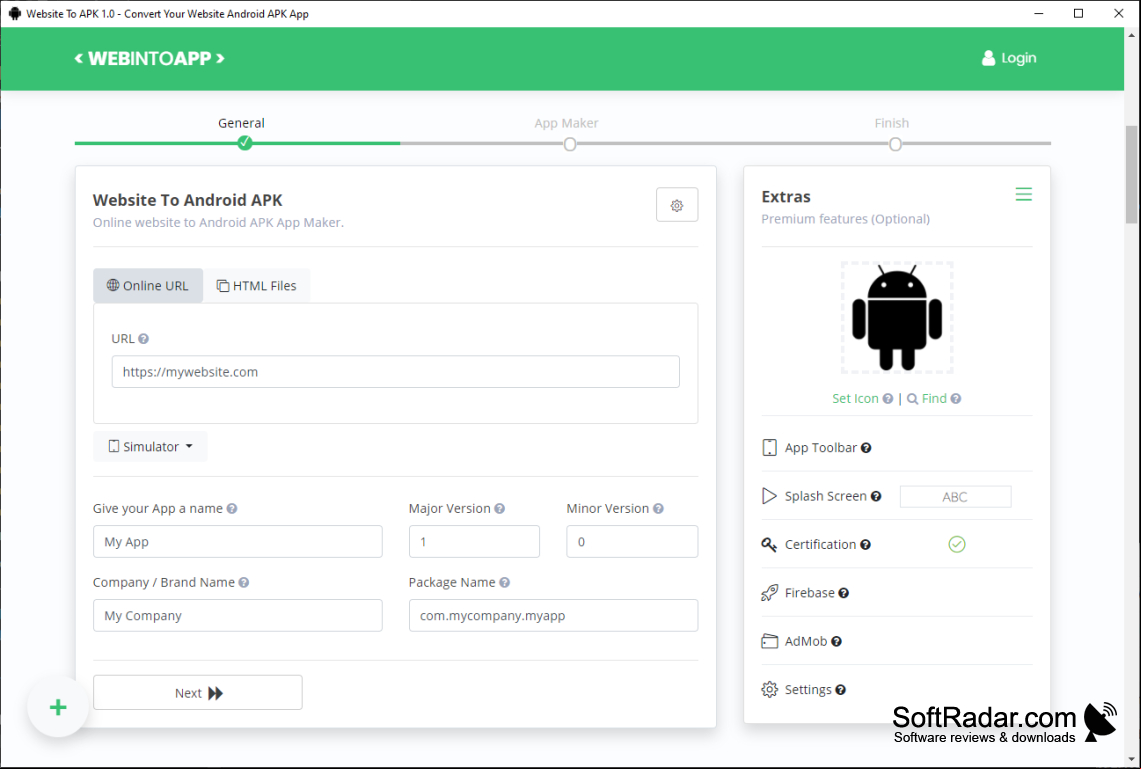This screenshot has width=1141, height=769.
Task: Click help icon beside Package Name
Action: coord(504,583)
